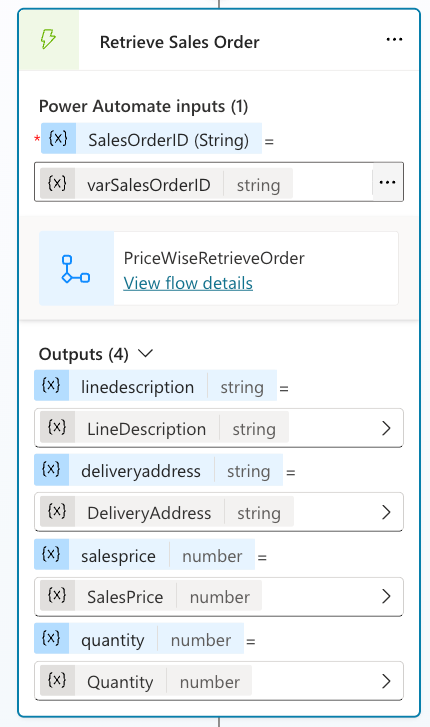Click the linedescription output variable icon

[51, 385]
